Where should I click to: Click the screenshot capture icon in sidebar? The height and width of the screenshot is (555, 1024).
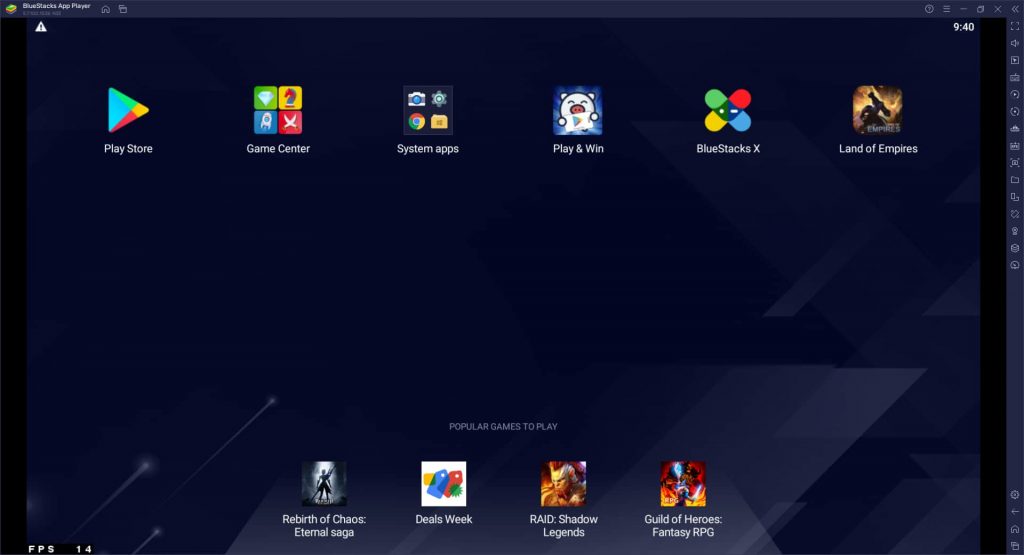tap(1015, 163)
